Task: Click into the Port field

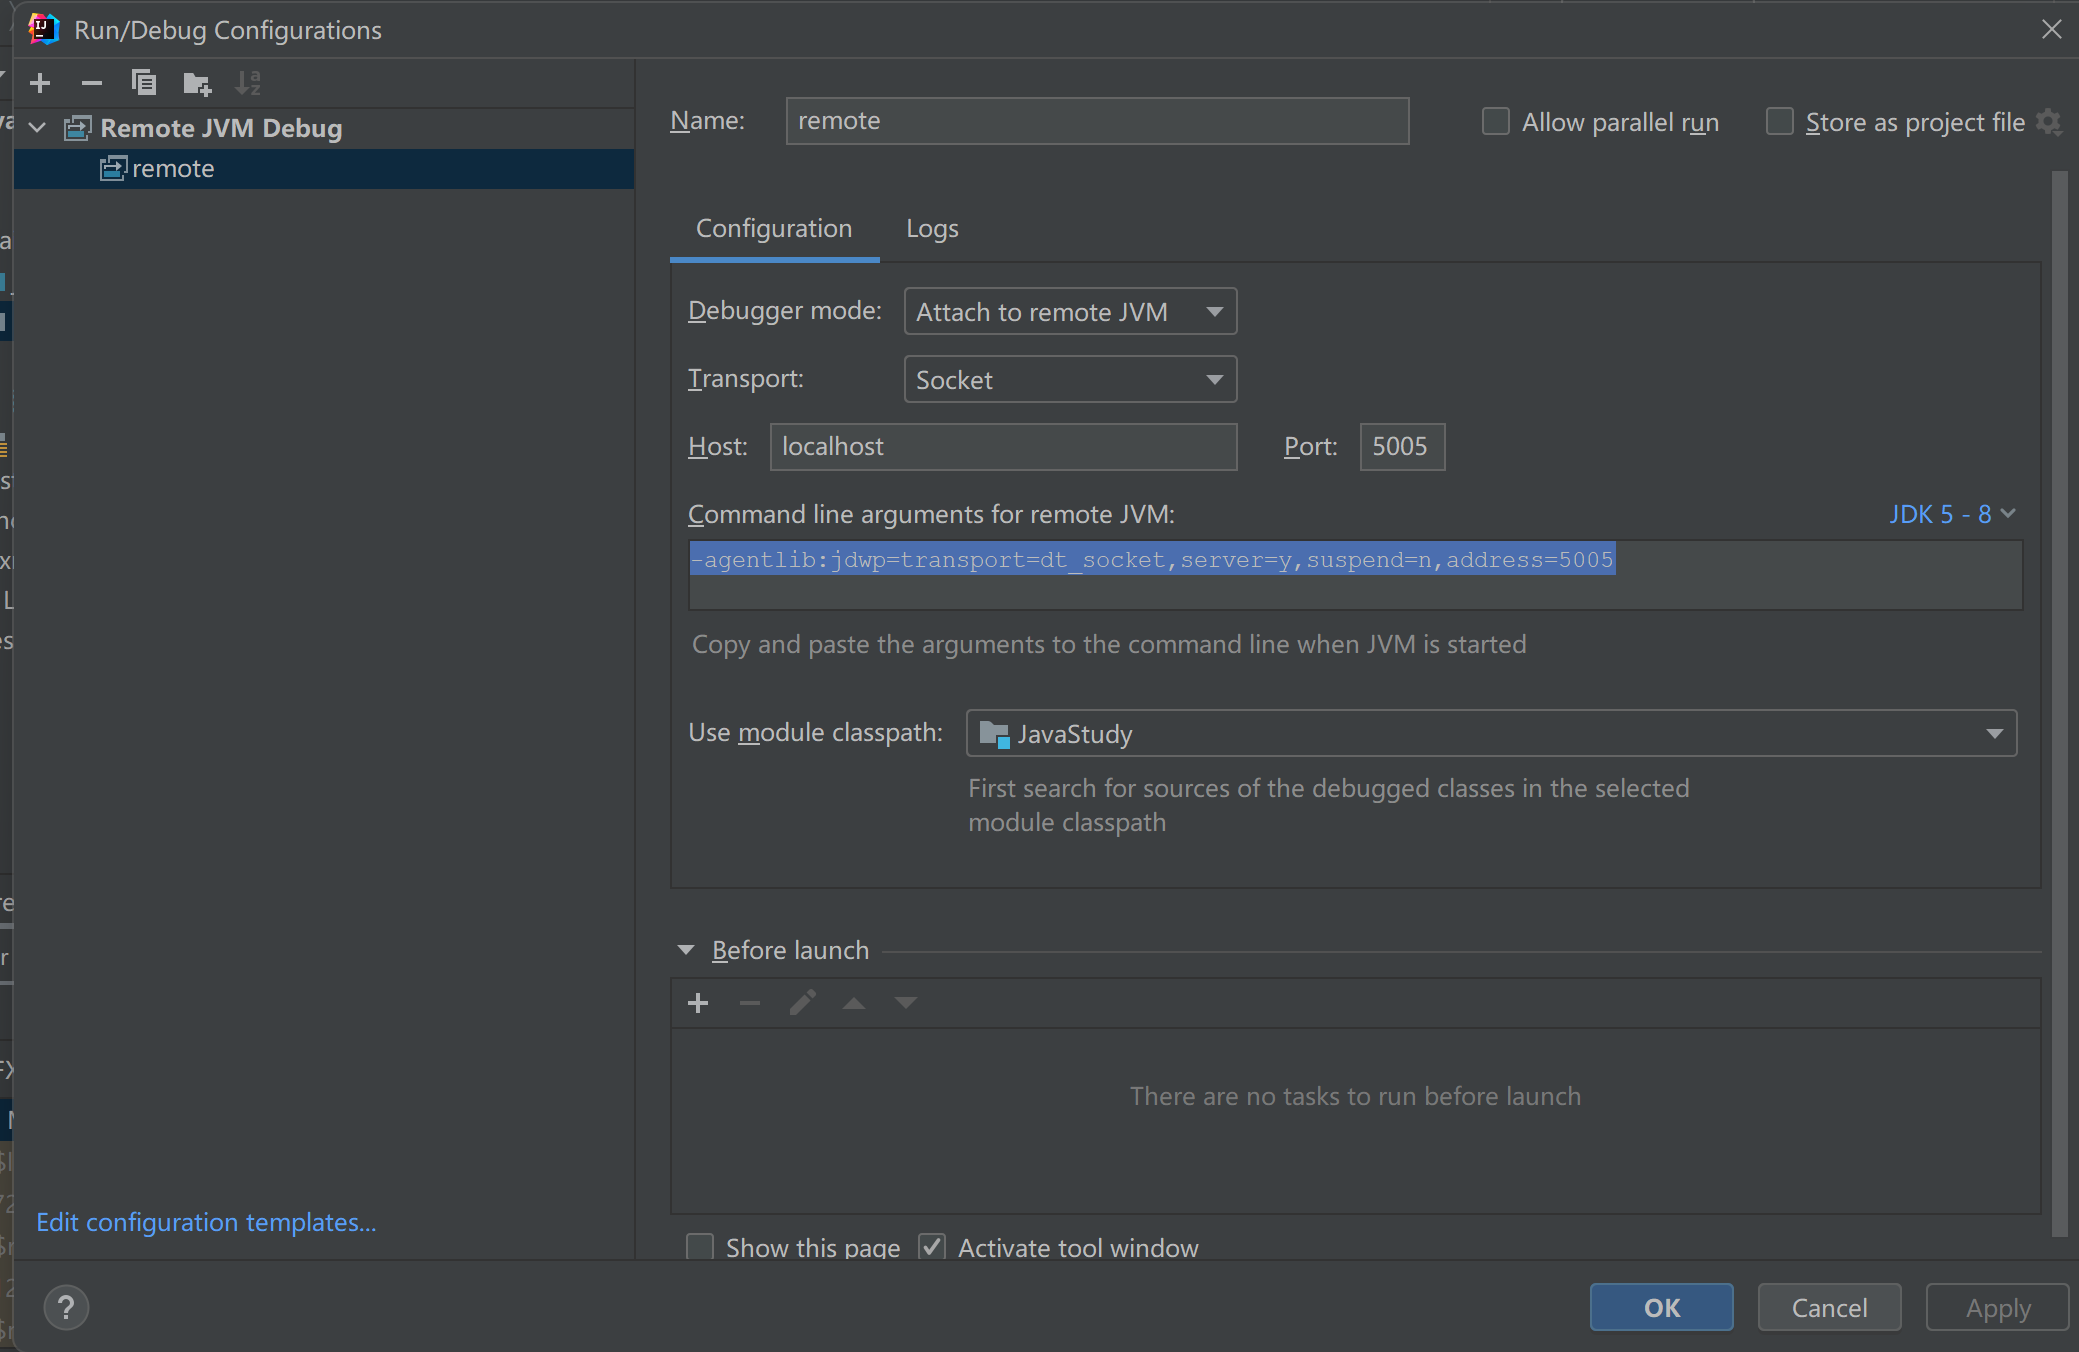Action: (x=1402, y=447)
